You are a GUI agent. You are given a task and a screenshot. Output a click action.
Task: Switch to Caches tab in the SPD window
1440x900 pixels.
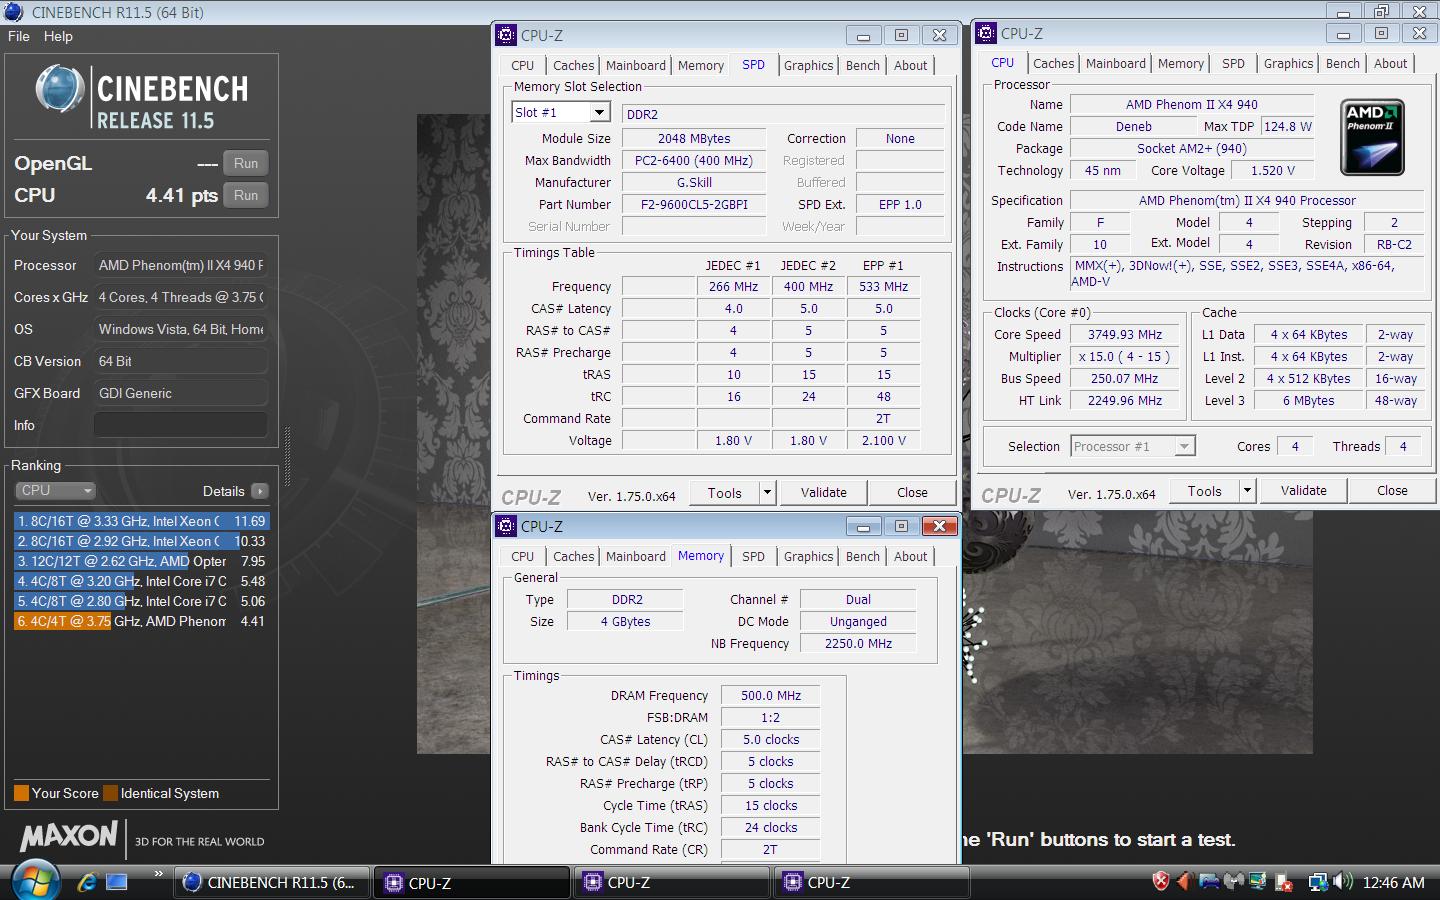[574, 65]
